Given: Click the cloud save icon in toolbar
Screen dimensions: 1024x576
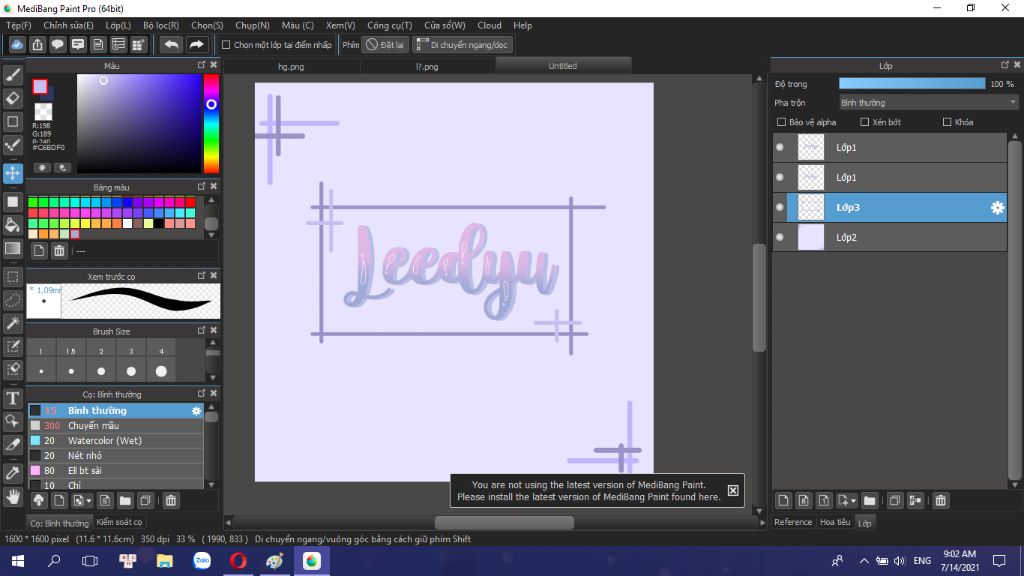Looking at the screenshot, I should click(x=17, y=44).
